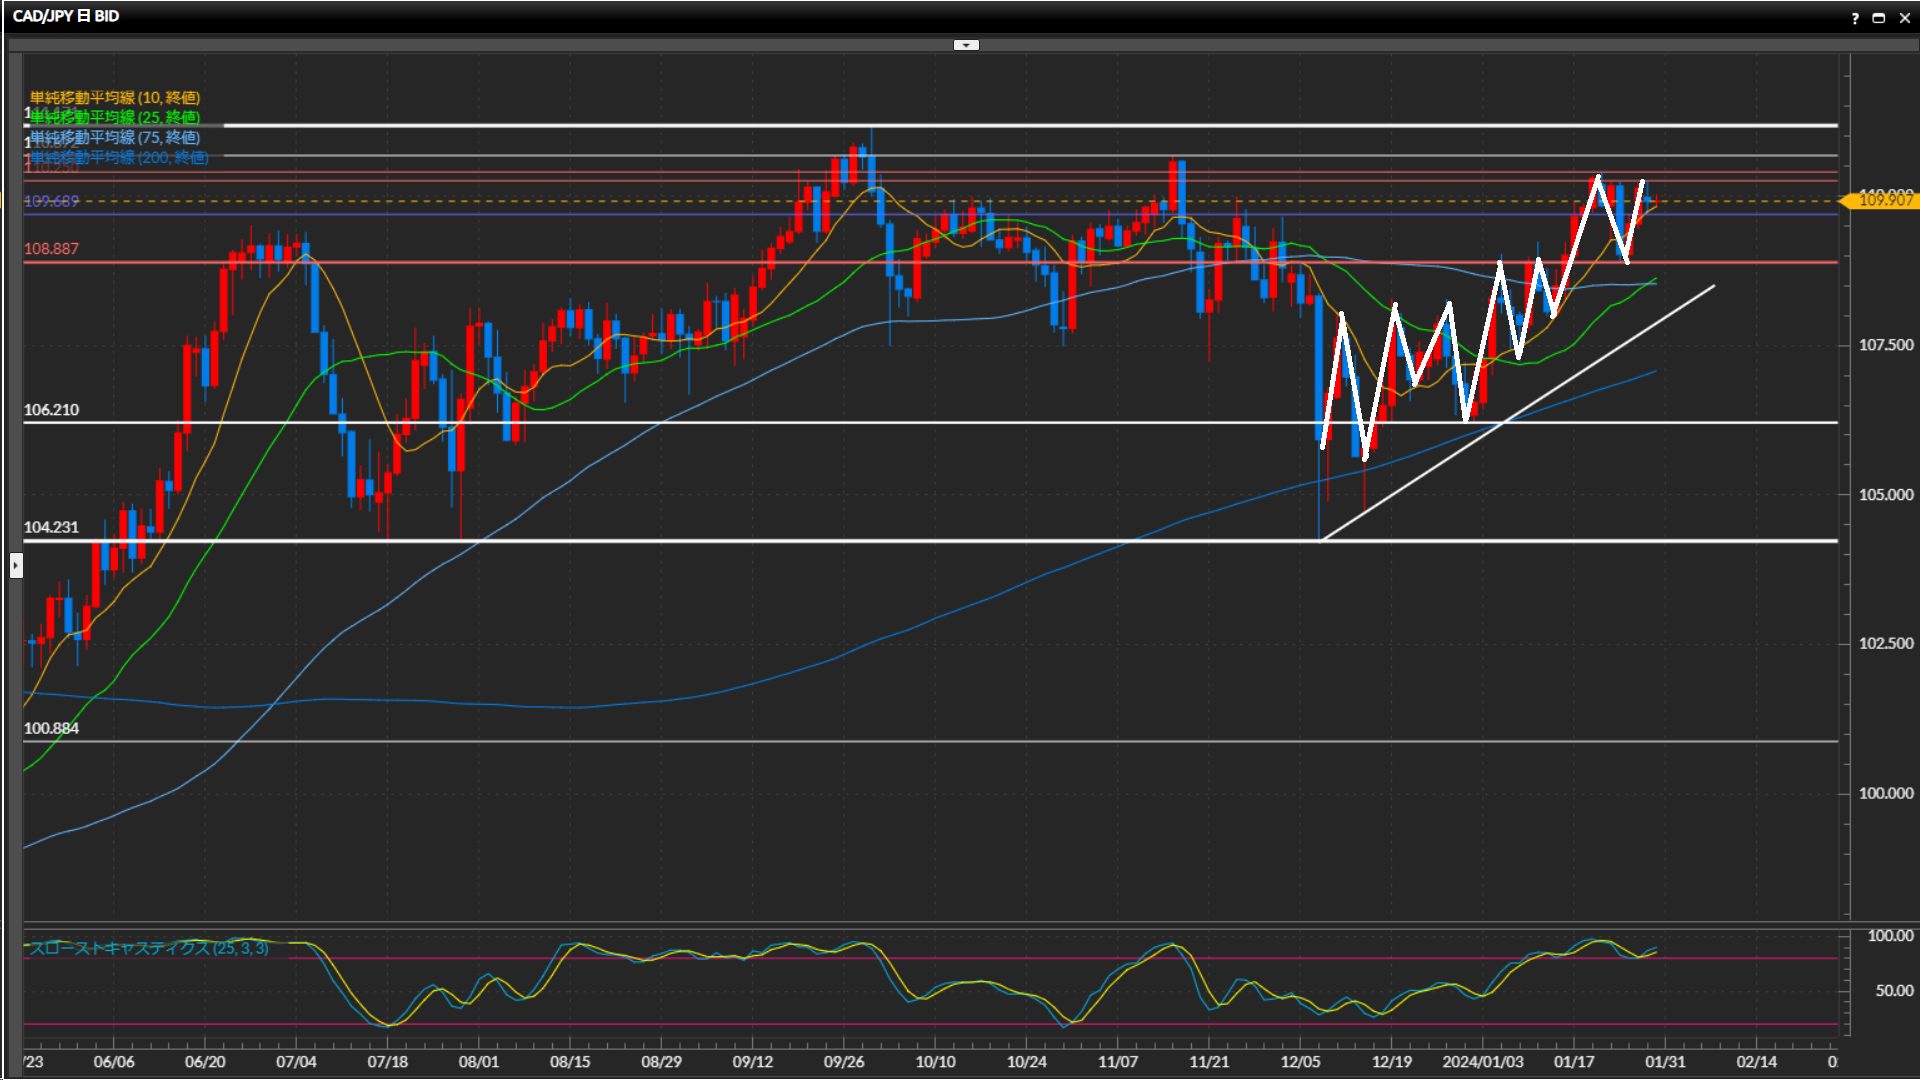This screenshot has height=1080, width=1920.
Task: Click the 109.689 dashed price line label
Action: [52, 201]
